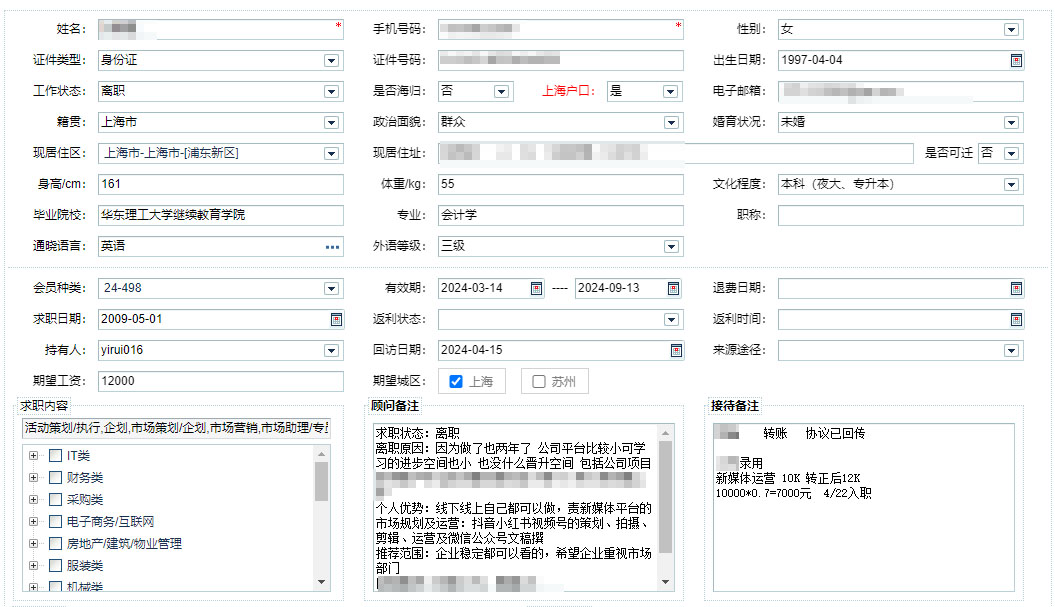Image resolution: width=1055 pixels, height=607 pixels.
Task: Uncheck the 上海 expected city checkbox
Action: pos(456,382)
